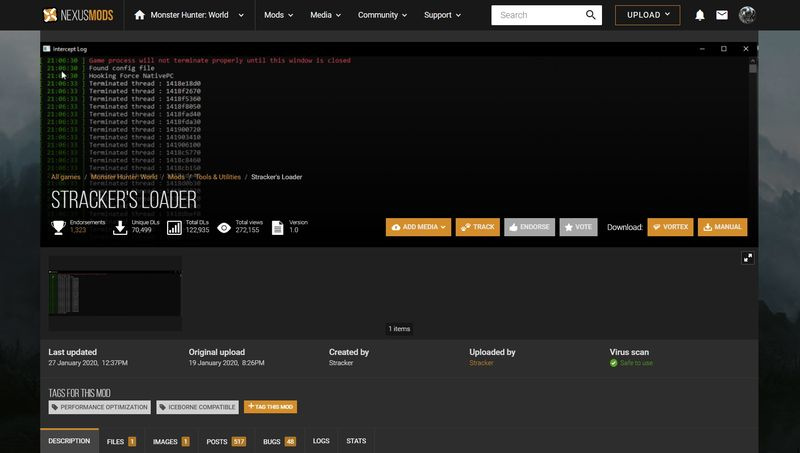Open Tools & Utilities breadcrumb link
This screenshot has width=800, height=453.
click(218, 177)
